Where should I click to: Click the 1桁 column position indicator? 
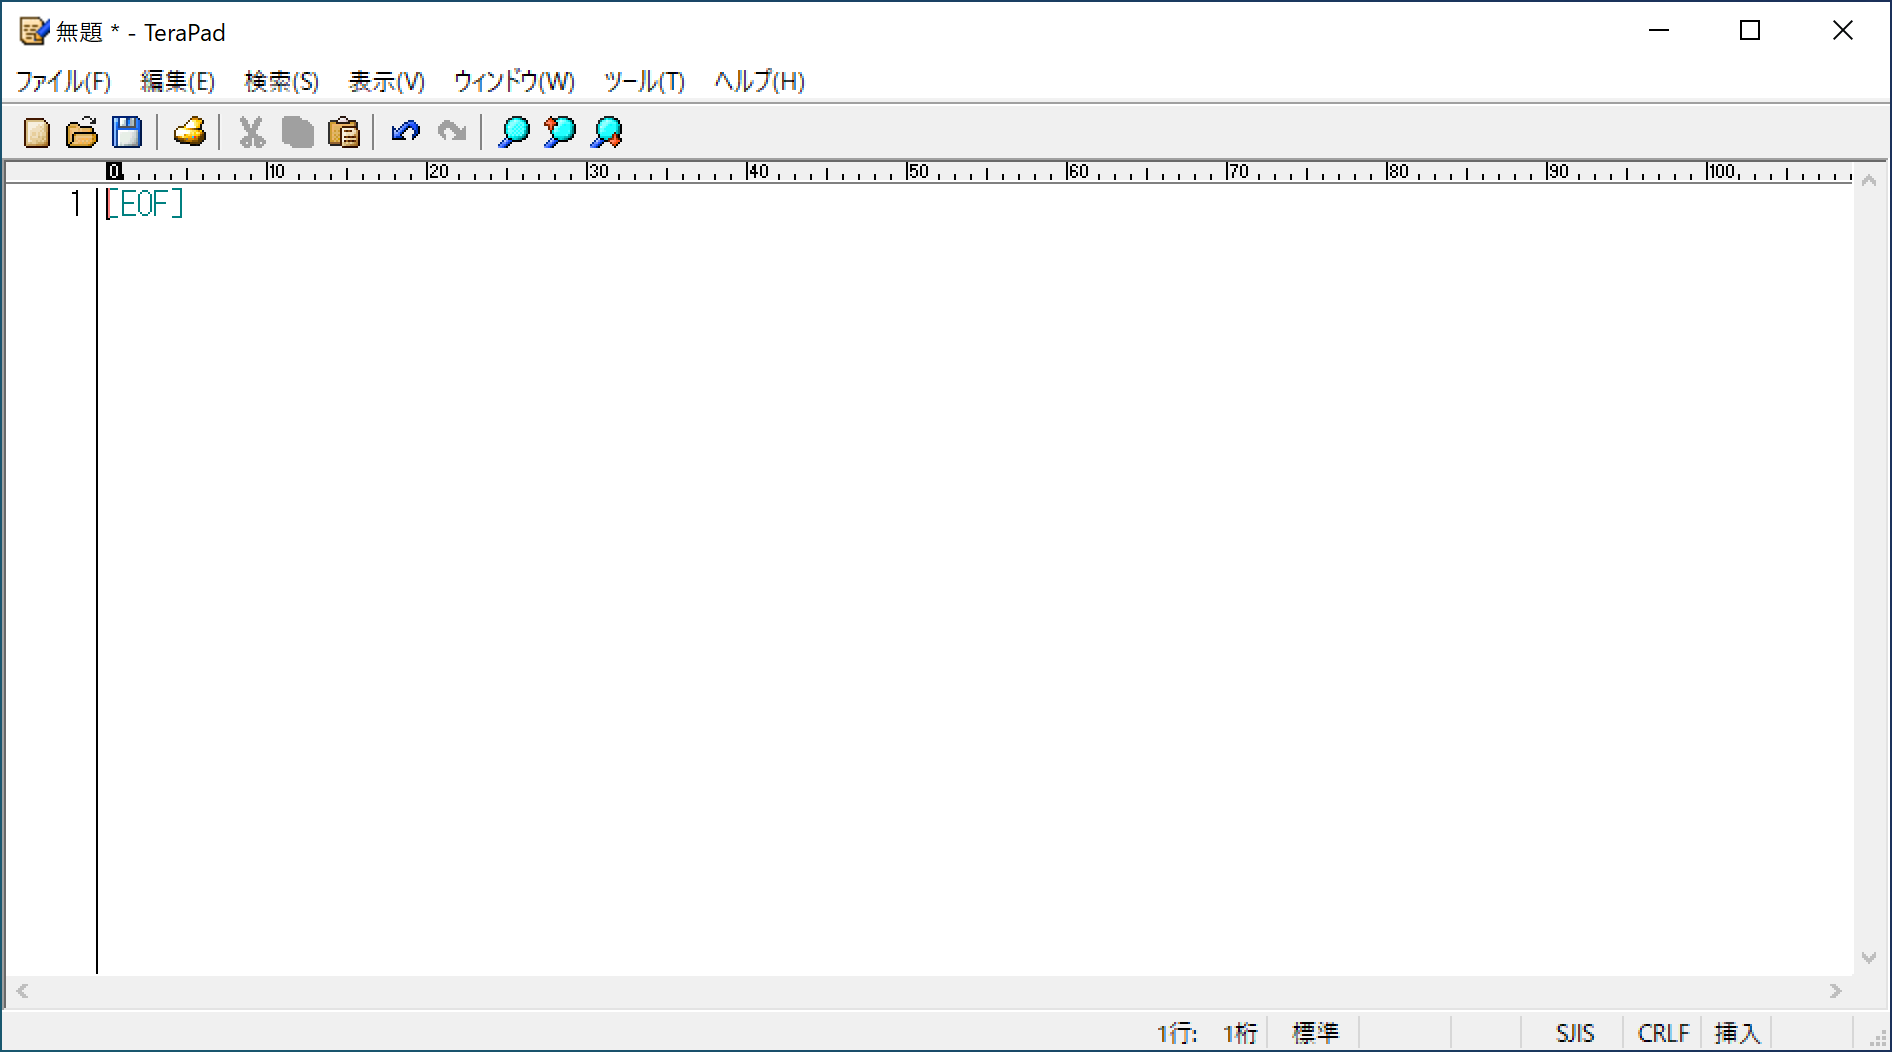(1240, 1033)
